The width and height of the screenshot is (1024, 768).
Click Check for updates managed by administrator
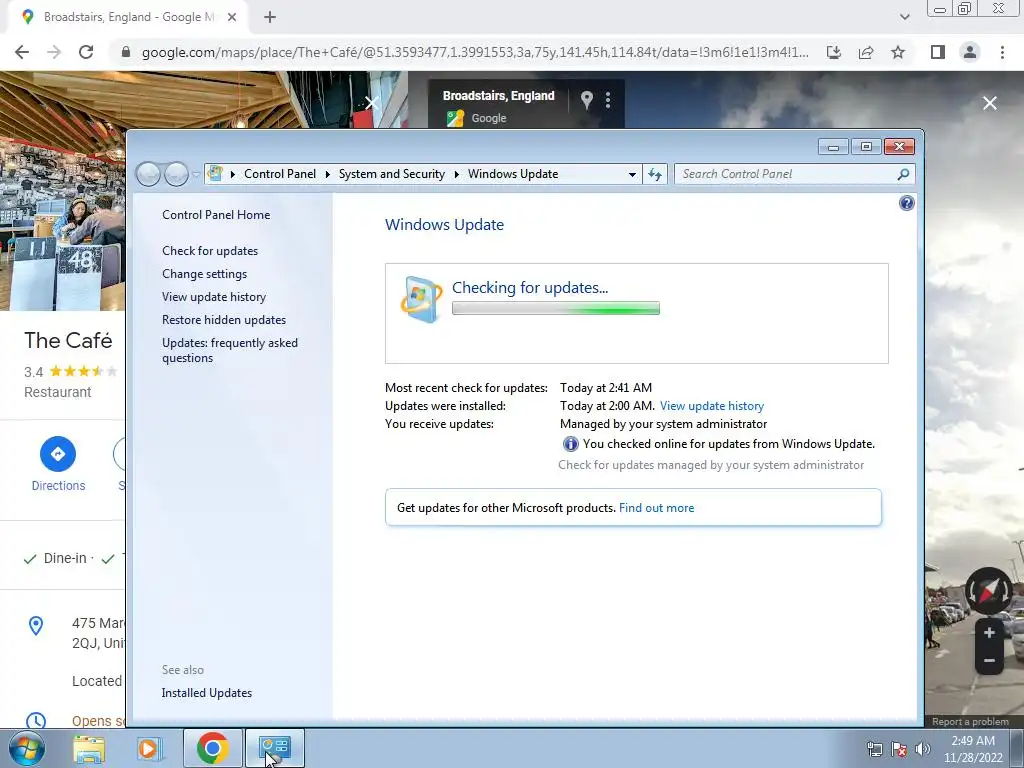(711, 465)
